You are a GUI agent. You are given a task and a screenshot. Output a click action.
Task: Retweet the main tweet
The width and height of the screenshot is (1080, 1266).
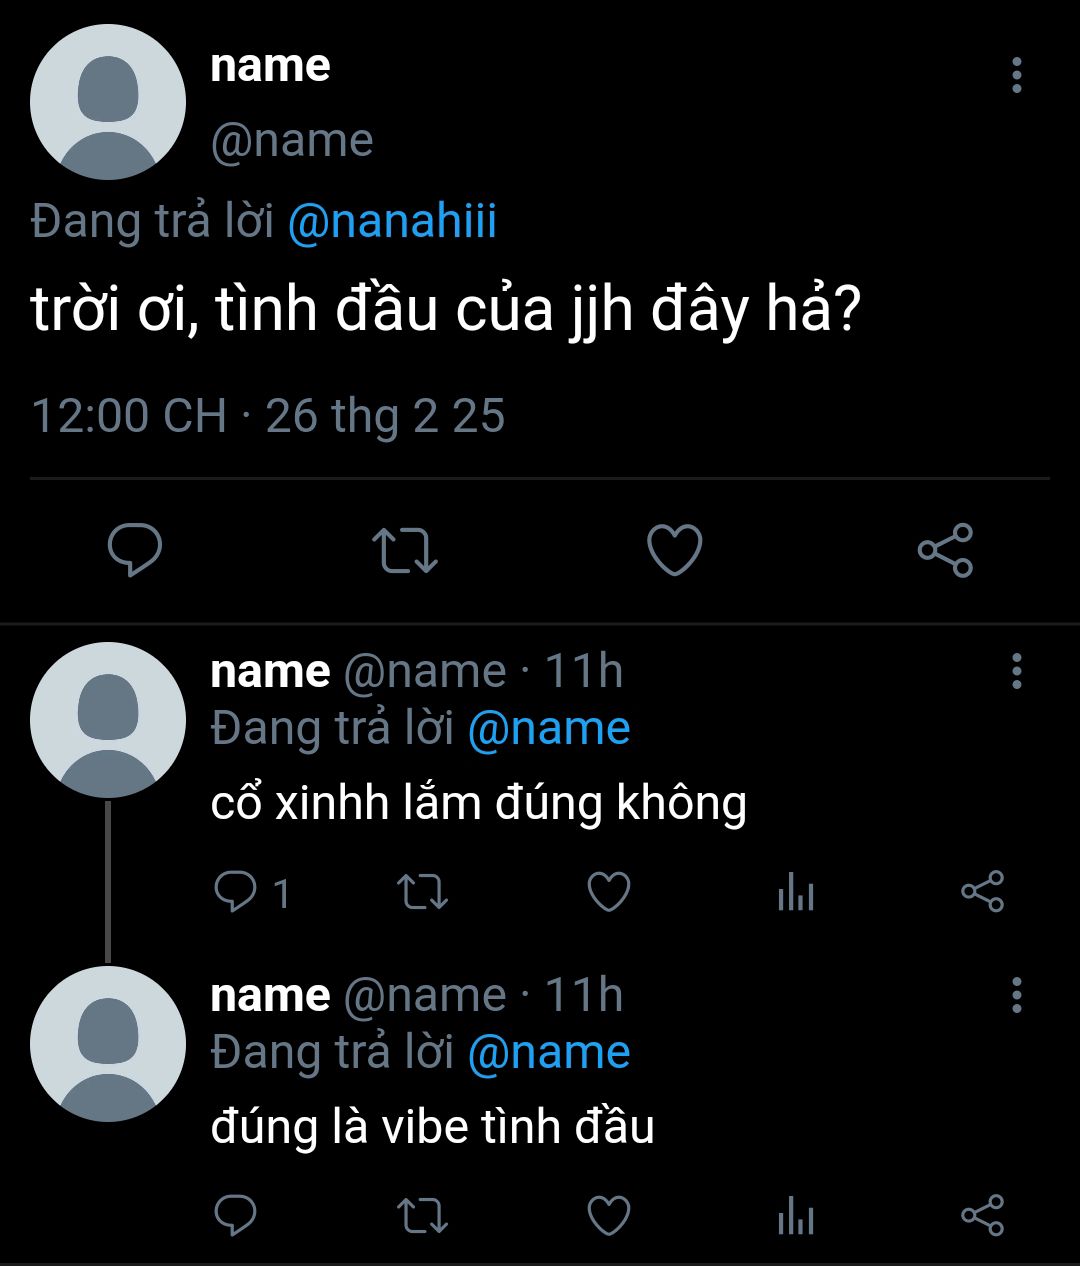click(x=404, y=550)
